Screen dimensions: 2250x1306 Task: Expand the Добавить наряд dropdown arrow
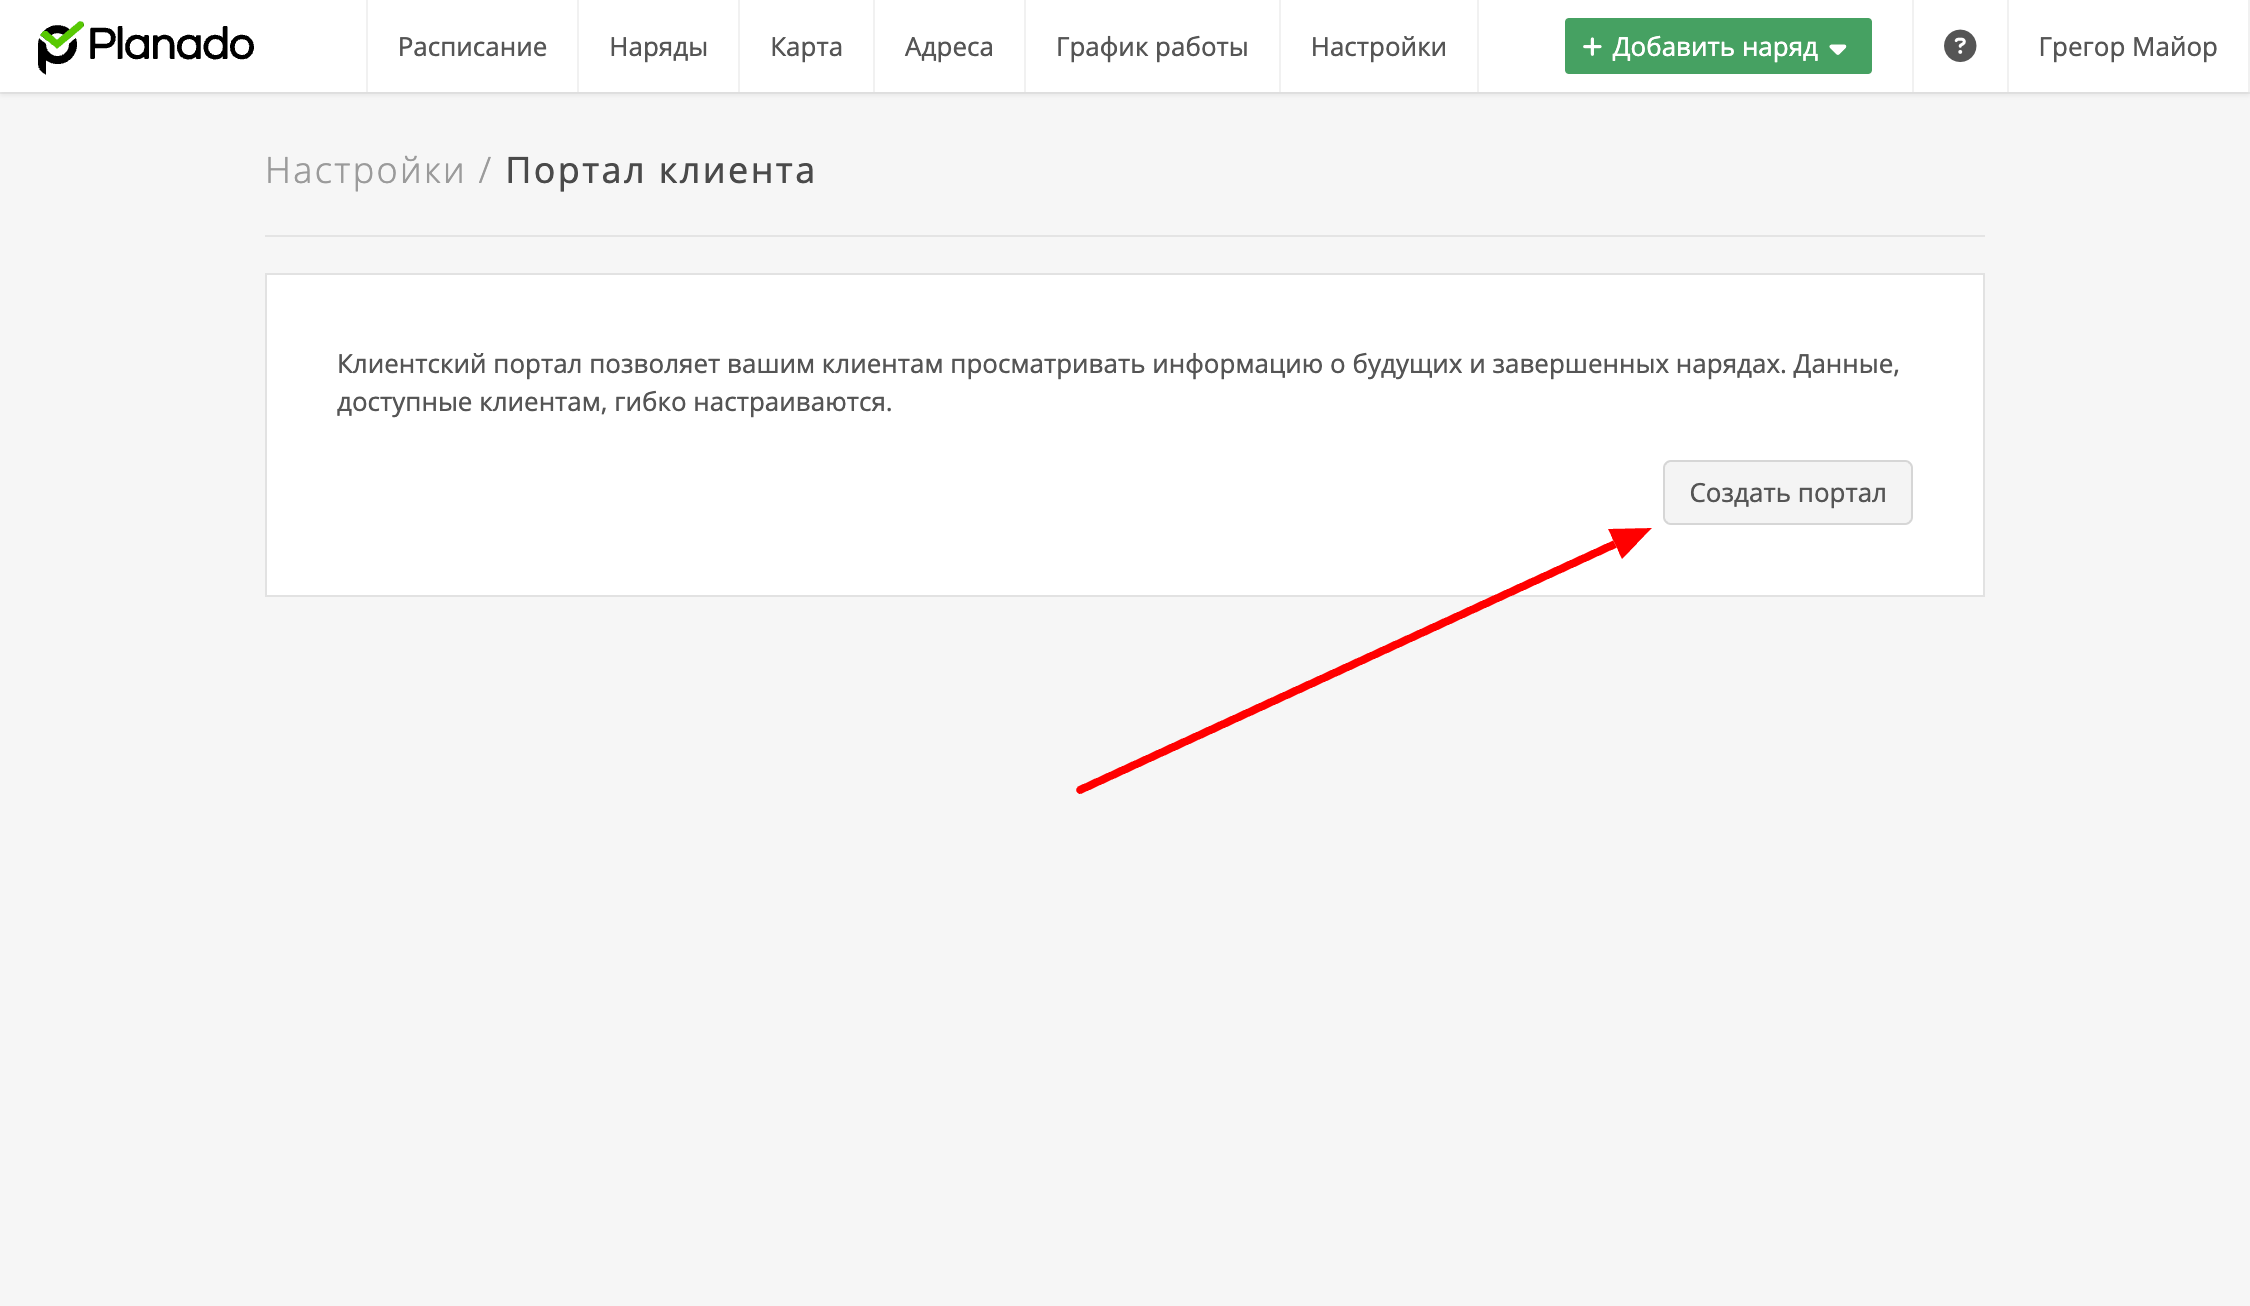[x=1838, y=48]
